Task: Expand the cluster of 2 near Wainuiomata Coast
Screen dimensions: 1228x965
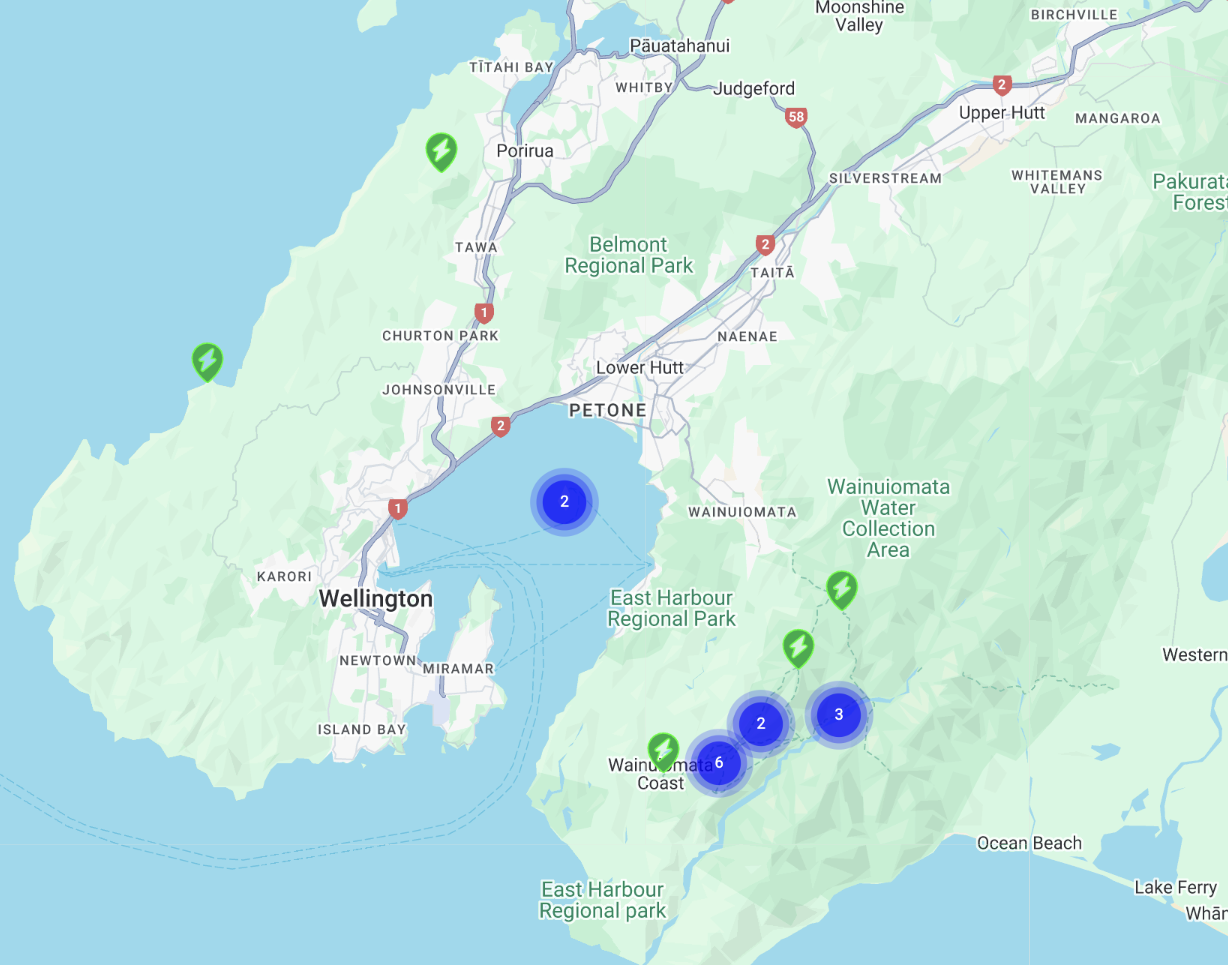Action: [x=761, y=723]
